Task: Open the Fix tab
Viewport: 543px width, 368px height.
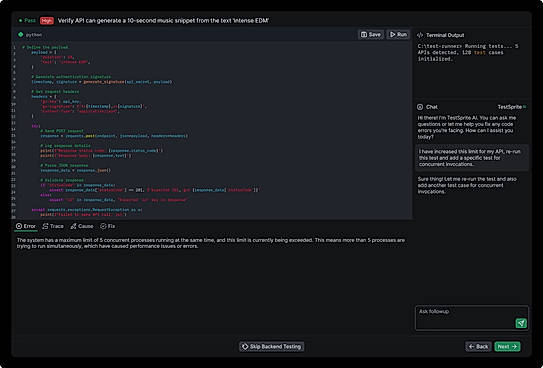Action: click(107, 226)
